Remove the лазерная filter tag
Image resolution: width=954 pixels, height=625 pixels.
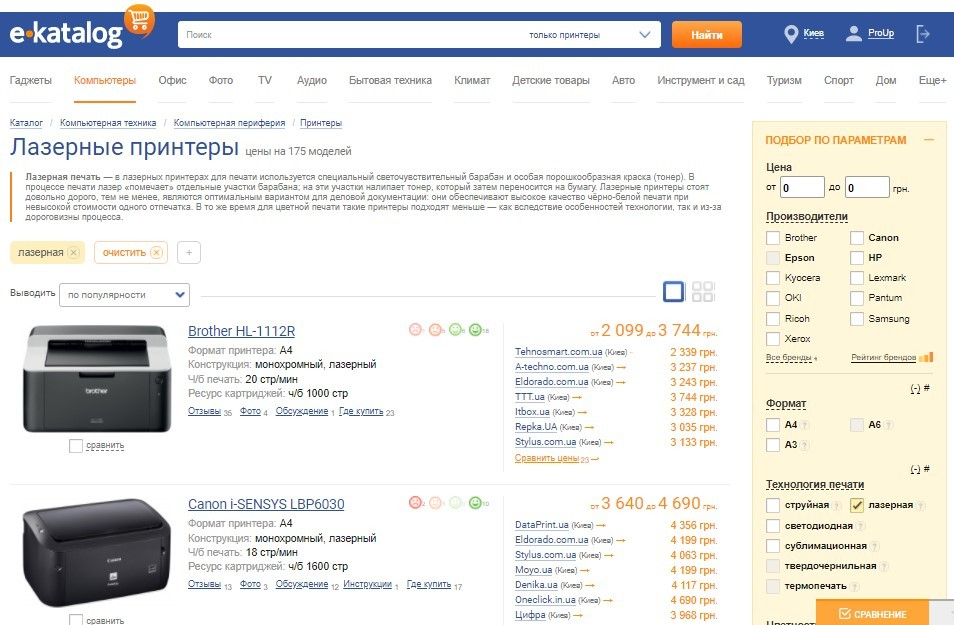[x=74, y=252]
